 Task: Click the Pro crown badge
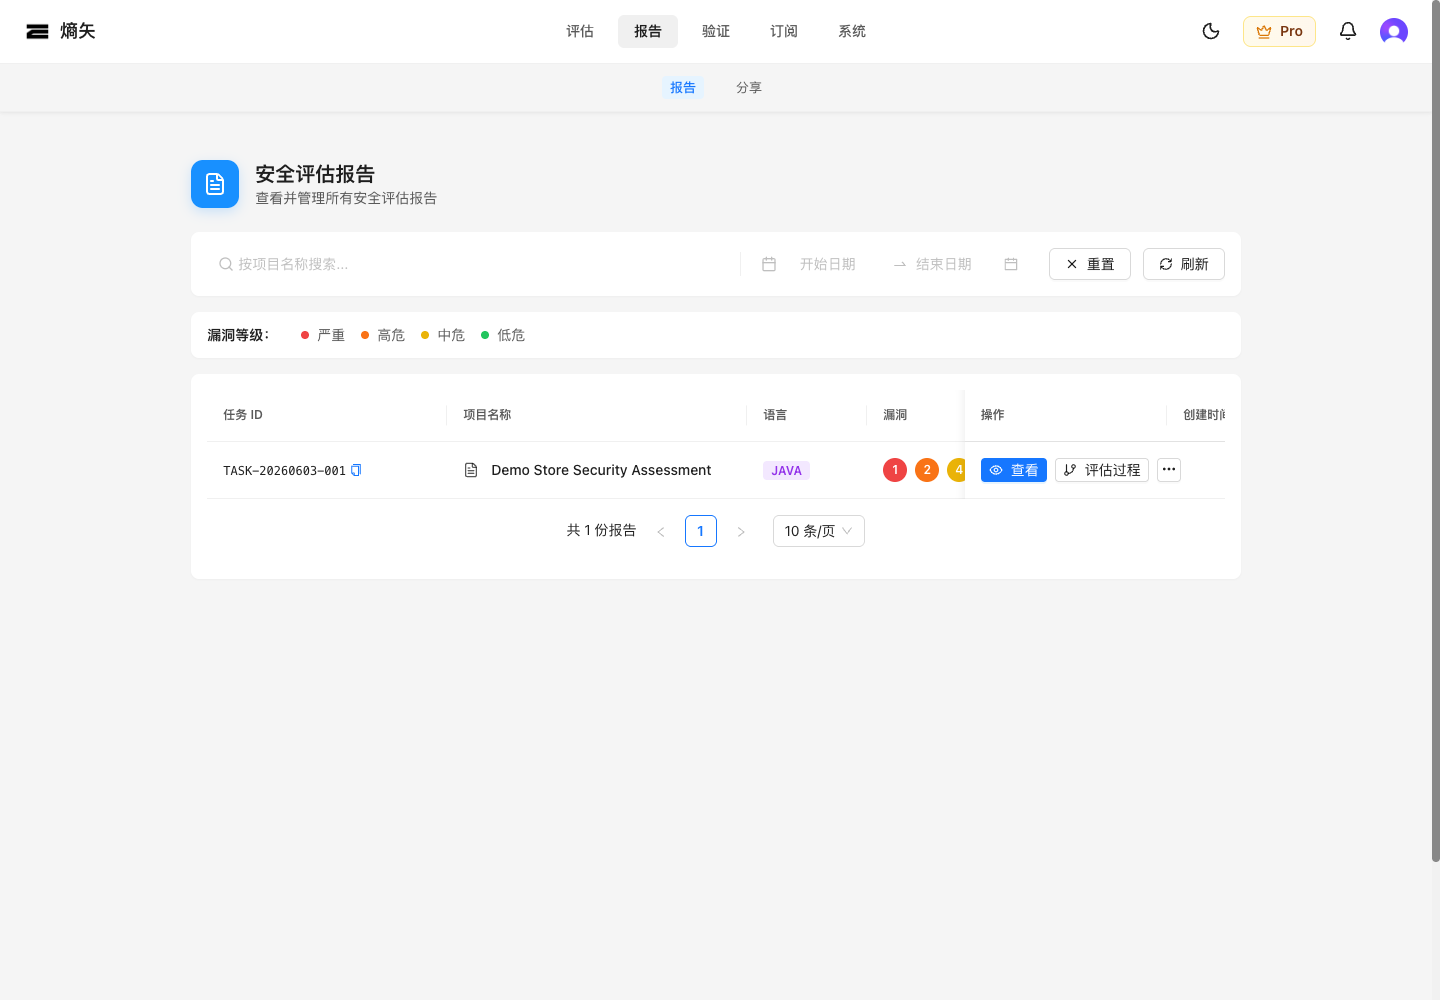[1279, 31]
